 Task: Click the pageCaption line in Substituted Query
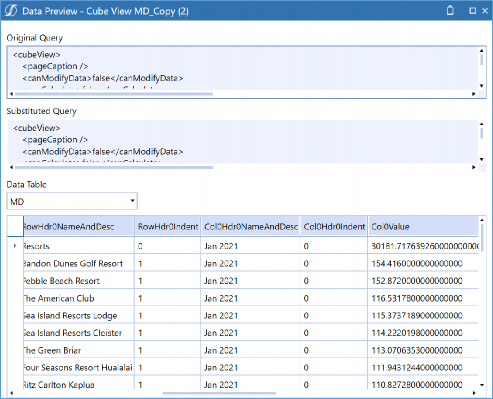coord(55,139)
